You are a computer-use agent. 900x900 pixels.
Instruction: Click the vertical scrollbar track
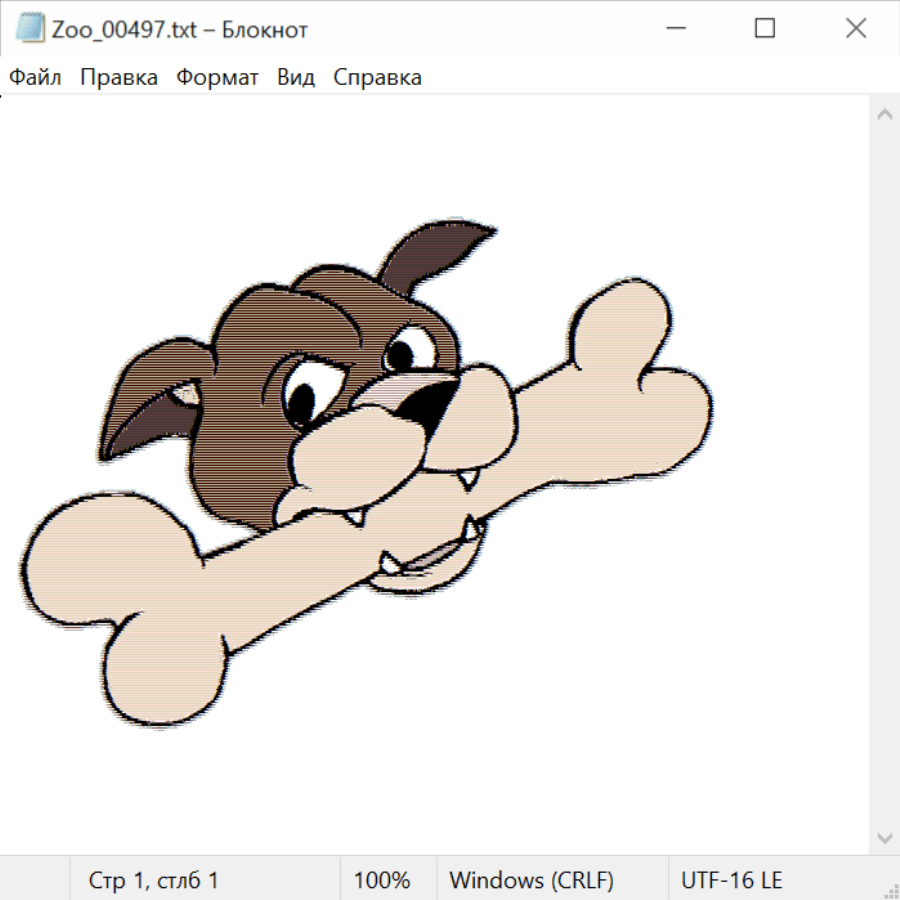[884, 500]
